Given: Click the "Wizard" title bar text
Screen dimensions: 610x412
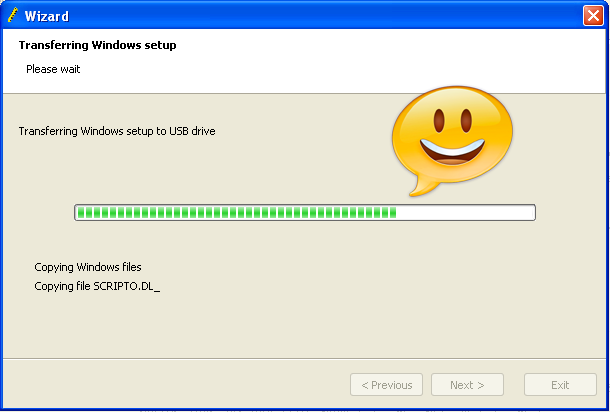Looking at the screenshot, I should pyautogui.click(x=47, y=16).
